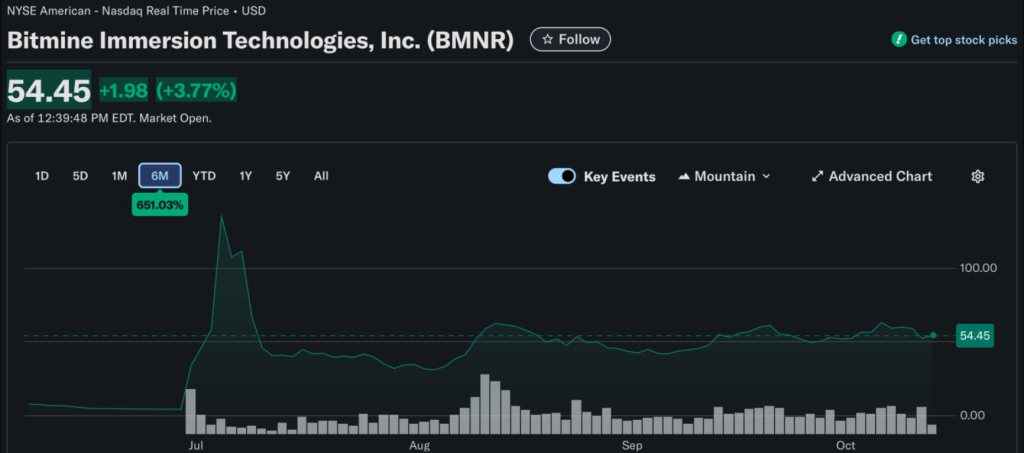This screenshot has width=1024, height=453.
Task: Select the 1D time range
Action: pos(42,176)
